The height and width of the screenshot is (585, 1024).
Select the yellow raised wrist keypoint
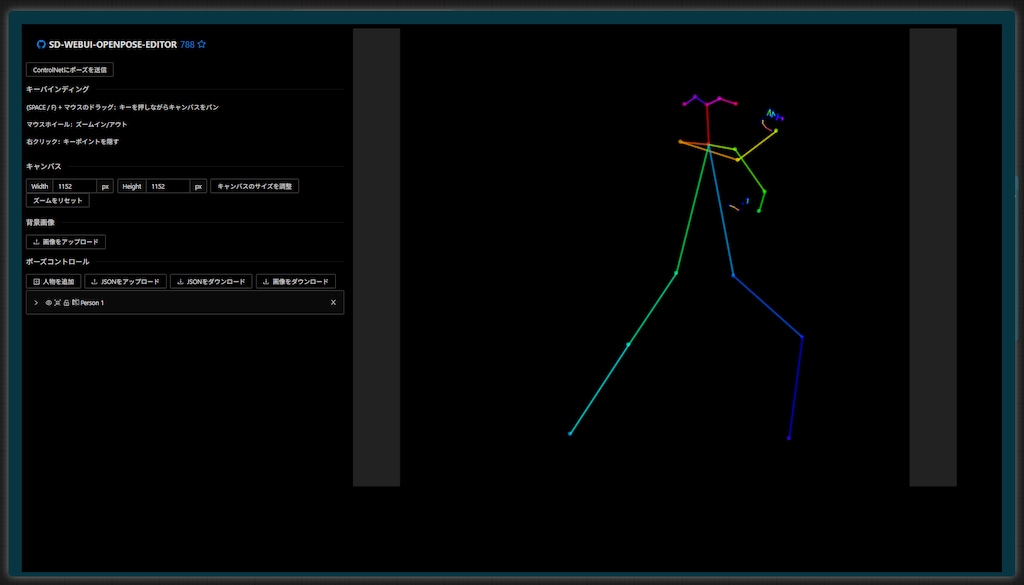point(776,131)
